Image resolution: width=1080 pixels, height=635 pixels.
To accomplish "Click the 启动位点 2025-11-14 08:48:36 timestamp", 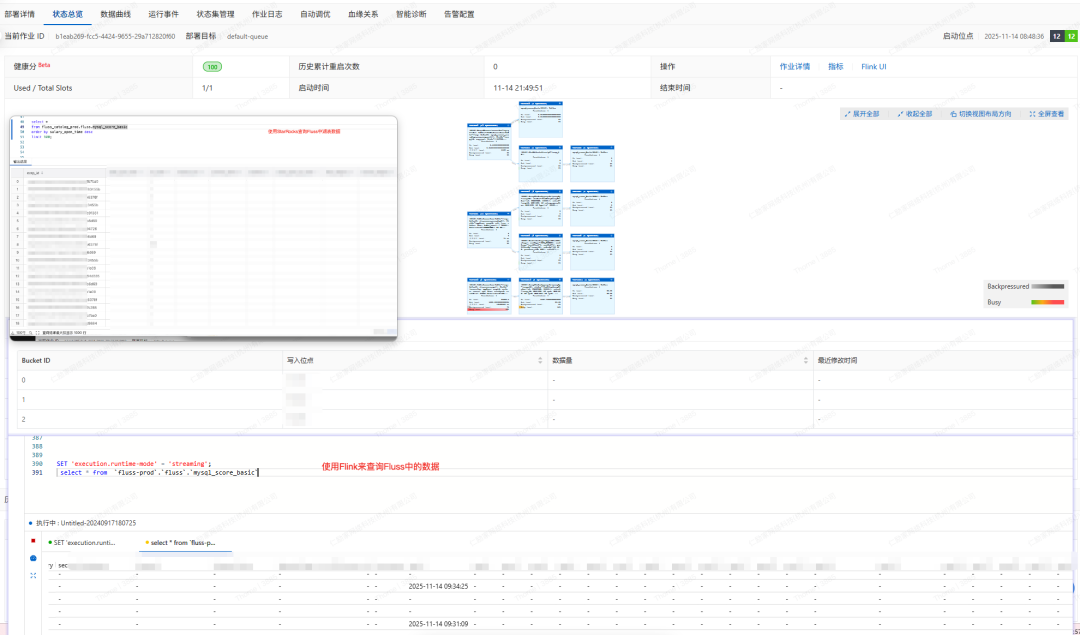I will coord(1014,37).
